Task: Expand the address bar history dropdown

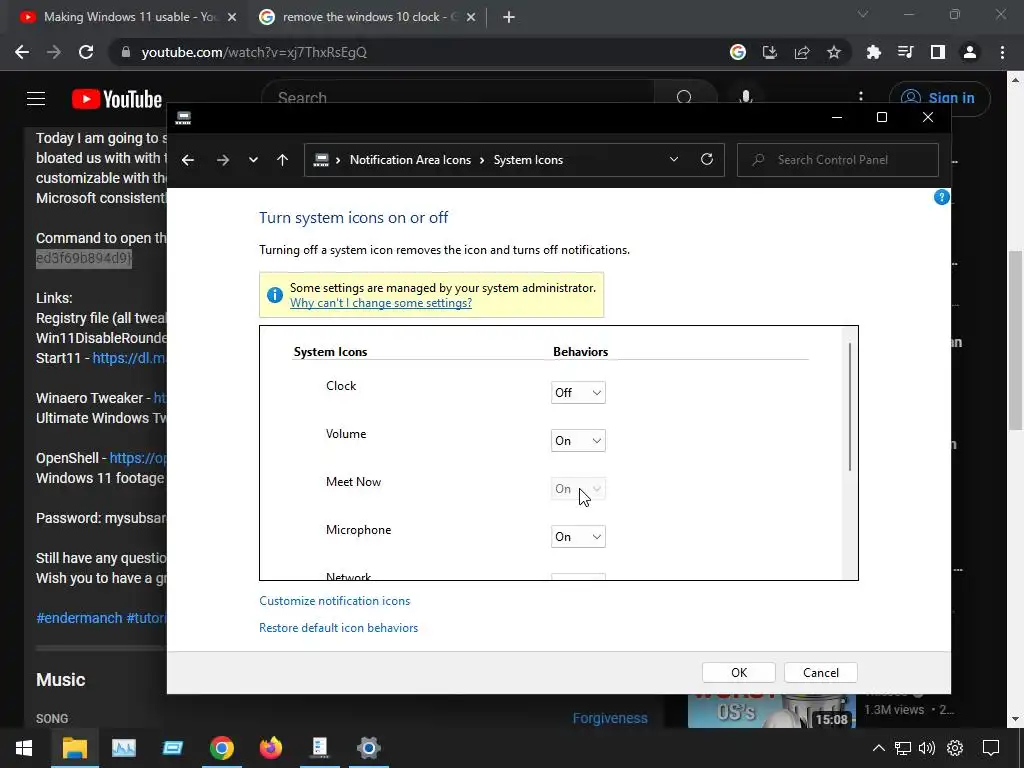Action: coord(674,160)
